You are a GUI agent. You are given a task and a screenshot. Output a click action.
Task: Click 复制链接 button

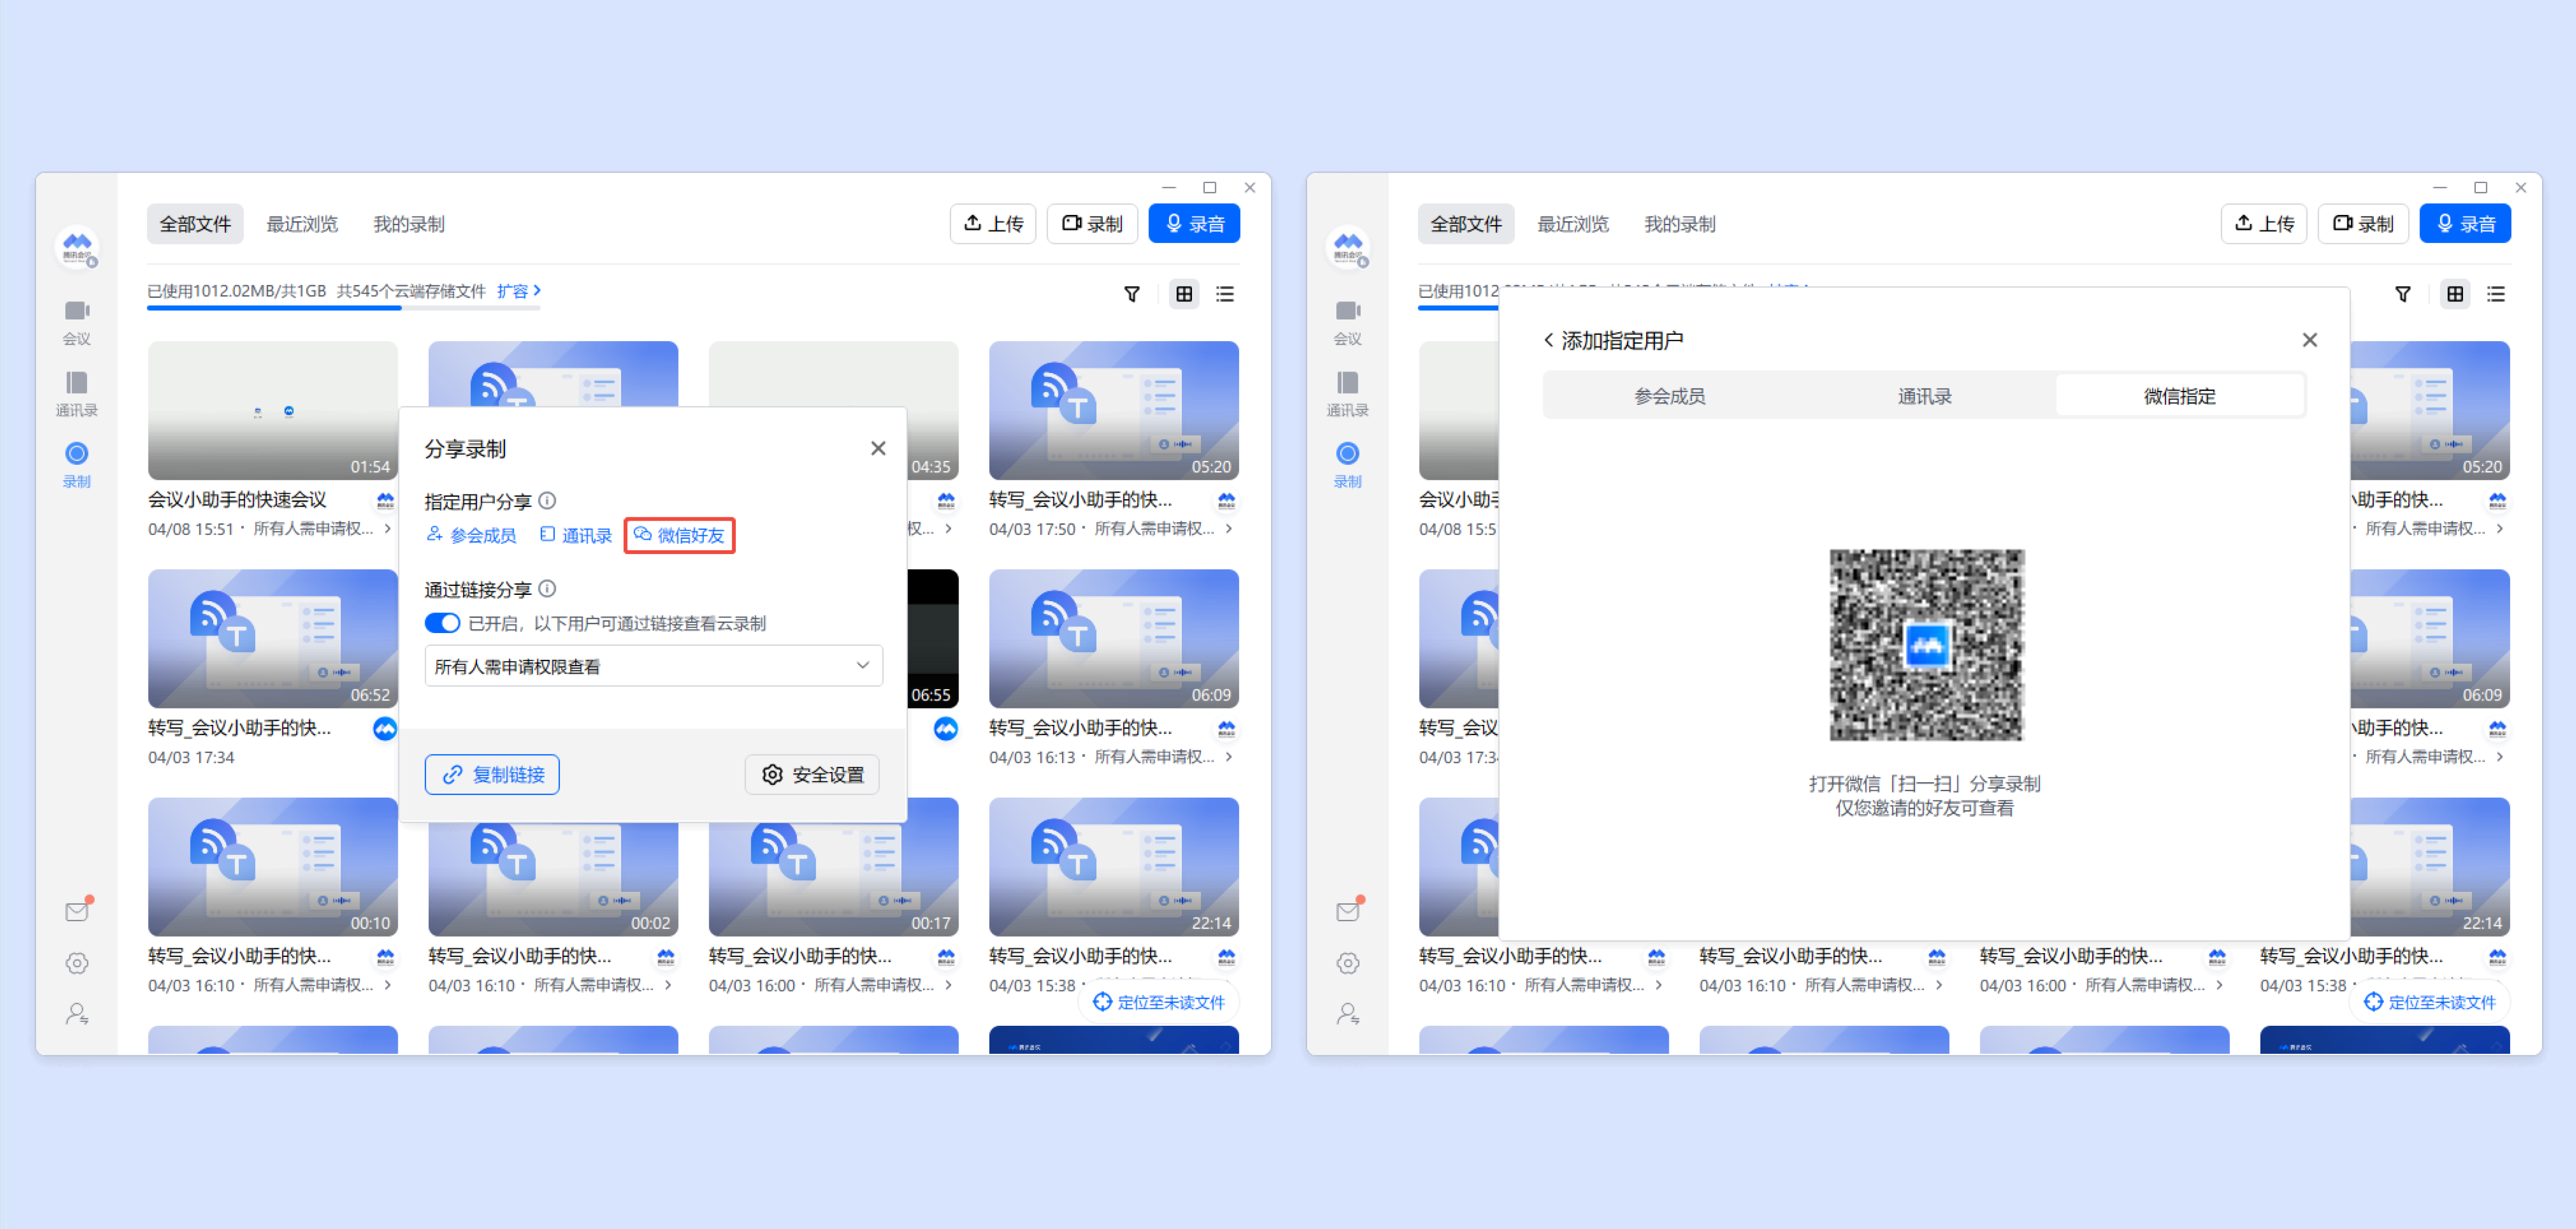pos(492,775)
